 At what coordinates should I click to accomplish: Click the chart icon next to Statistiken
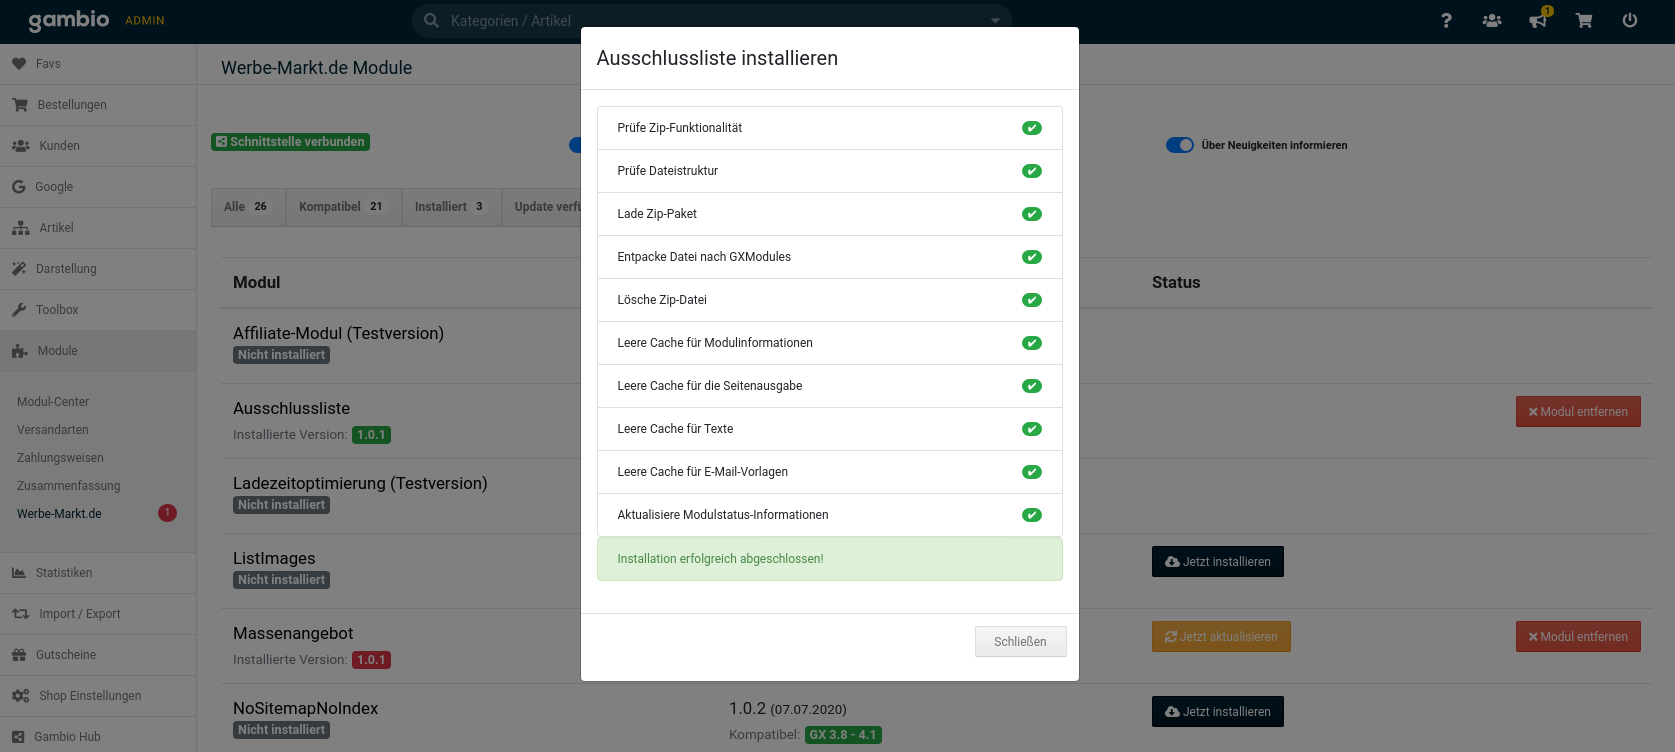click(x=19, y=573)
